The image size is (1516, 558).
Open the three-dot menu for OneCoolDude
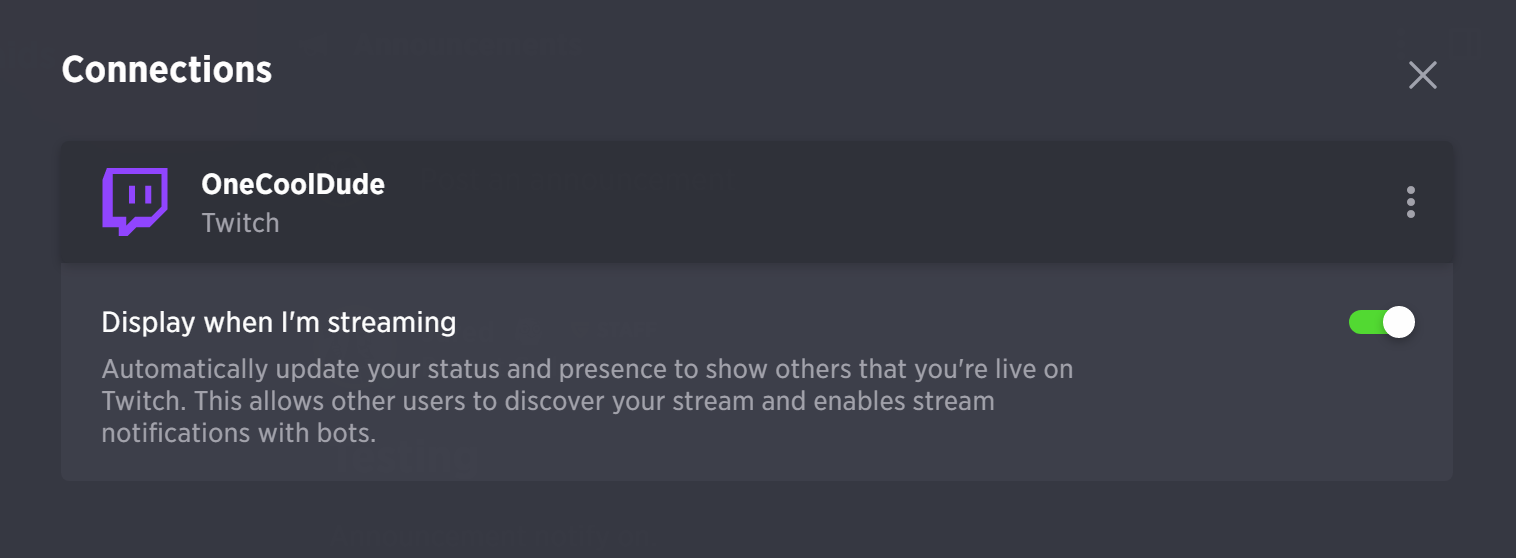(x=1410, y=202)
